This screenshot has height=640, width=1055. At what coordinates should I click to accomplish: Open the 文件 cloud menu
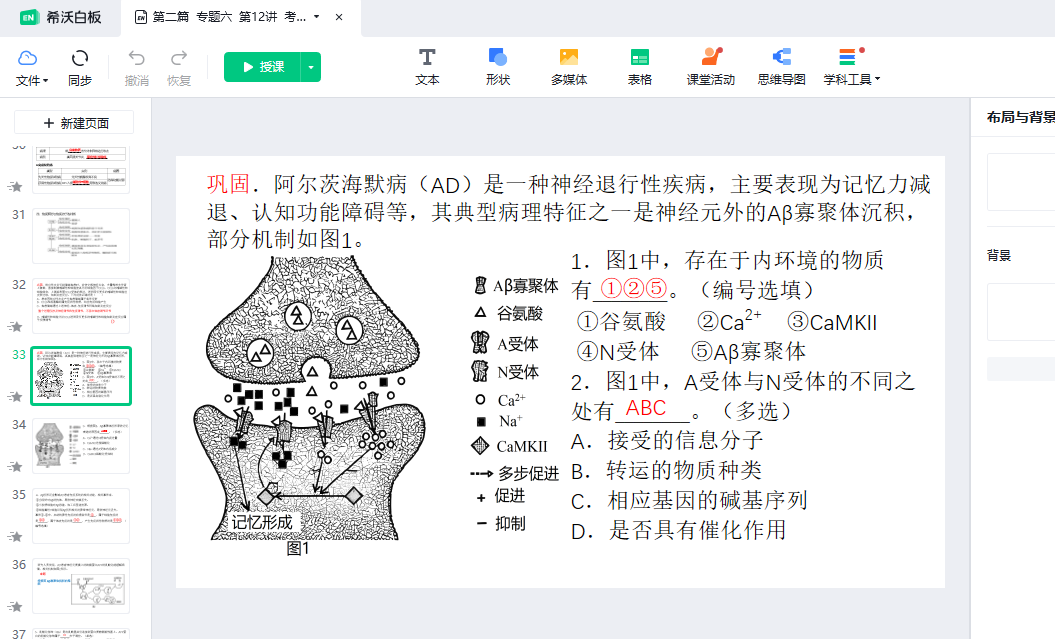(32, 68)
